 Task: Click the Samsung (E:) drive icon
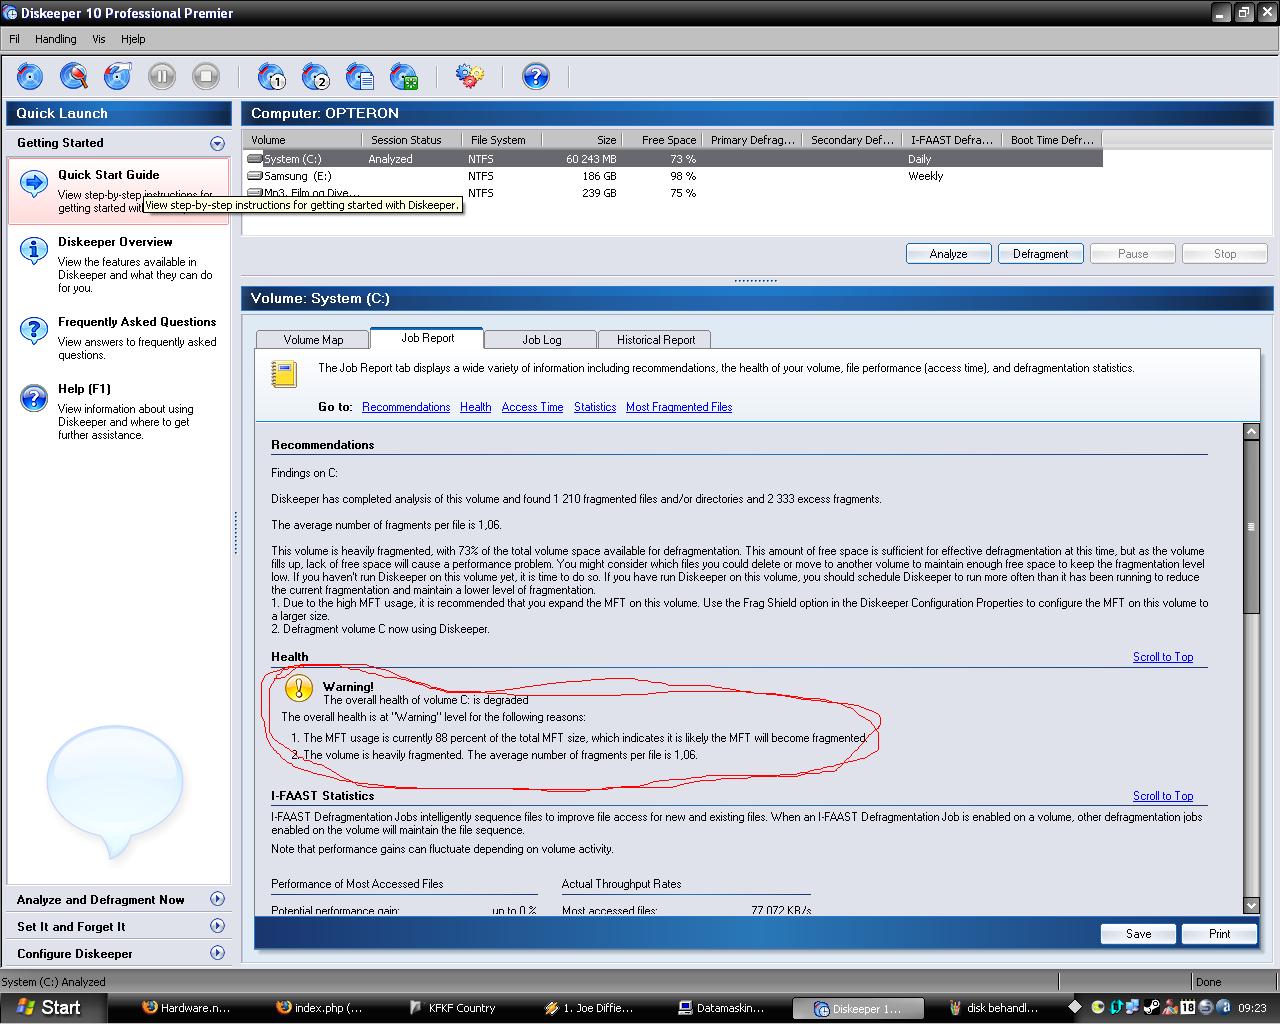point(256,176)
